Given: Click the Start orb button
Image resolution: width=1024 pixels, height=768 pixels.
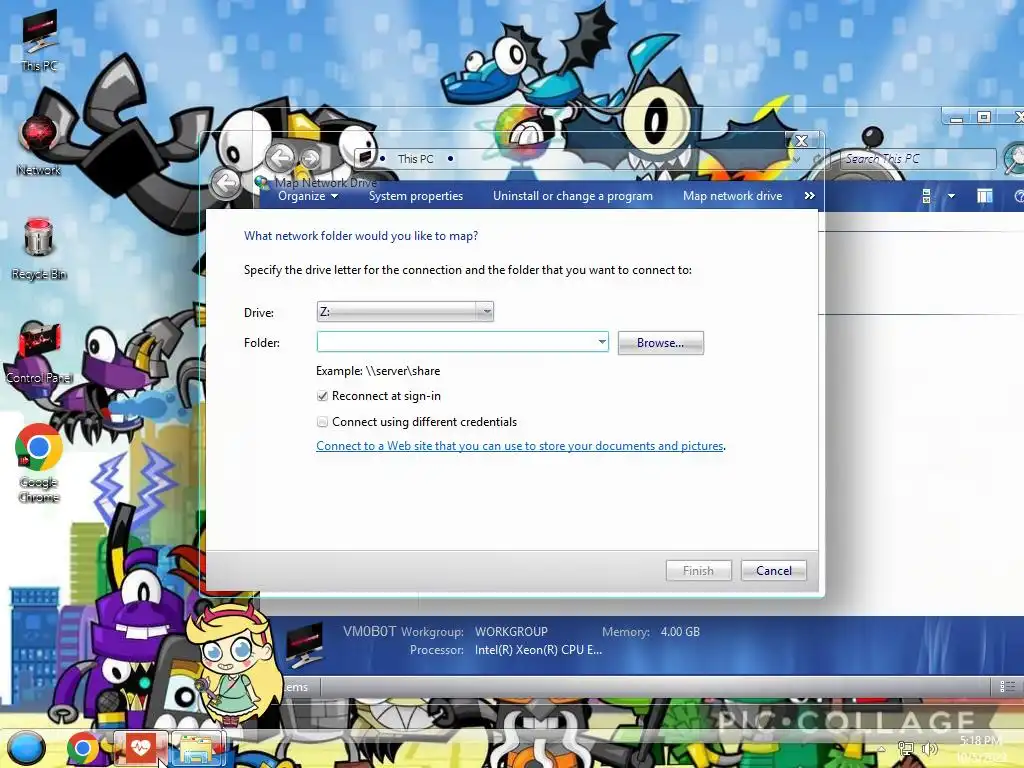Looking at the screenshot, I should click(26, 748).
